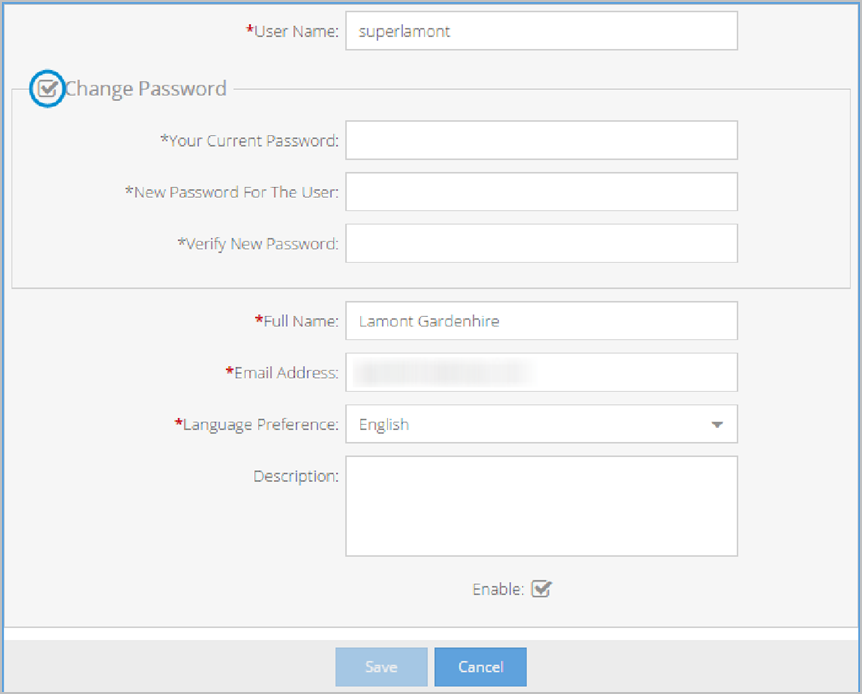Select the New Password For The User field
The width and height of the screenshot is (862, 694).
coord(540,192)
